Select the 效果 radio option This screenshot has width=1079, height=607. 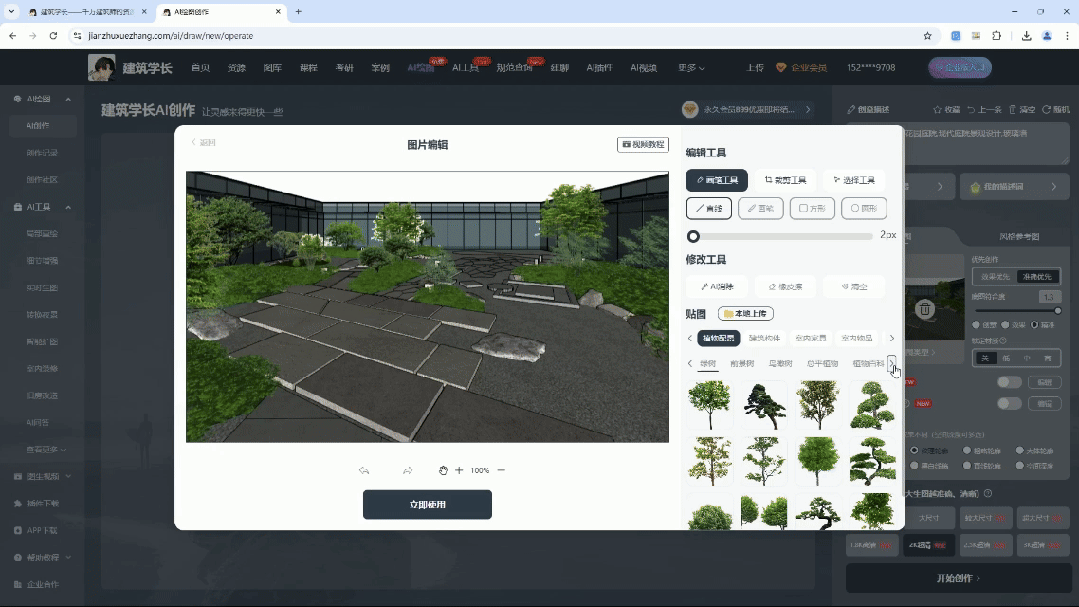(1005, 325)
